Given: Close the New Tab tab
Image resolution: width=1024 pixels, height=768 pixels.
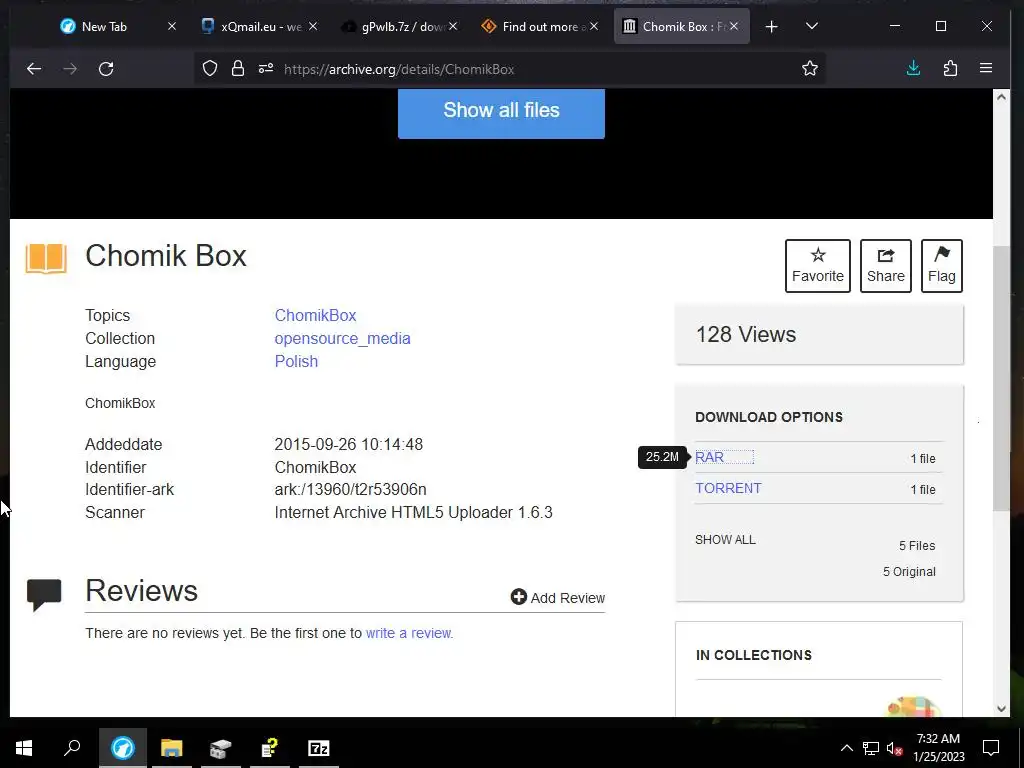Looking at the screenshot, I should 172,27.
